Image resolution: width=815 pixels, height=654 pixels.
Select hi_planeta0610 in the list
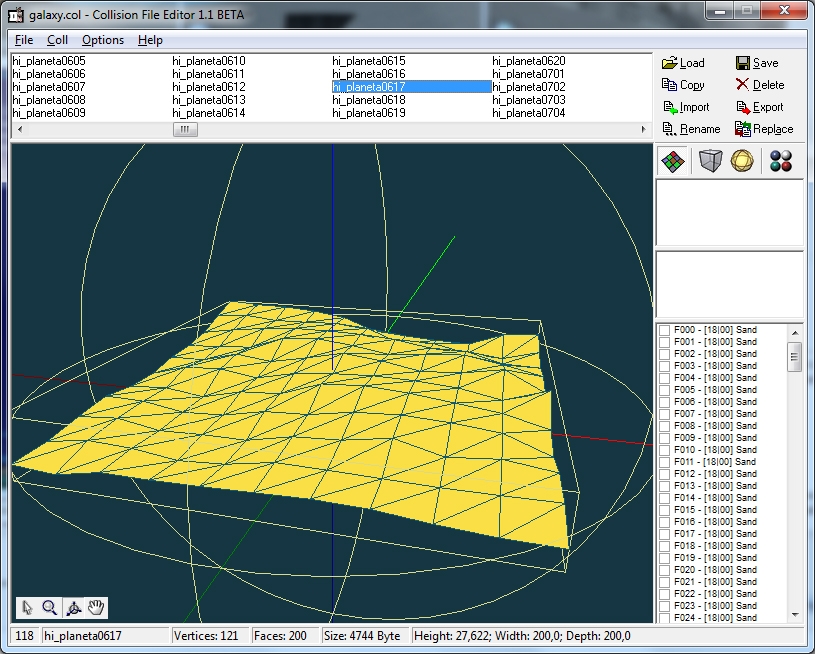pyautogui.click(x=209, y=61)
